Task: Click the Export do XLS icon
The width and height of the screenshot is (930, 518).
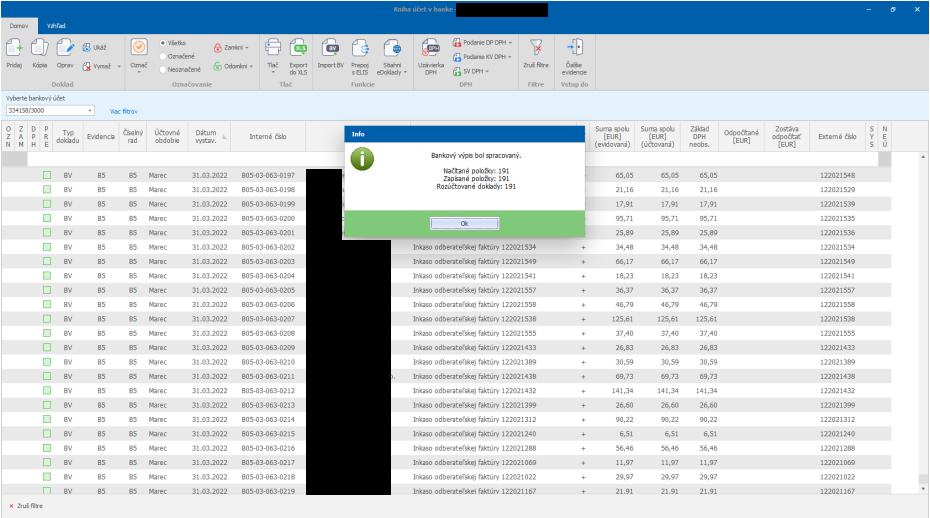Action: (x=298, y=48)
